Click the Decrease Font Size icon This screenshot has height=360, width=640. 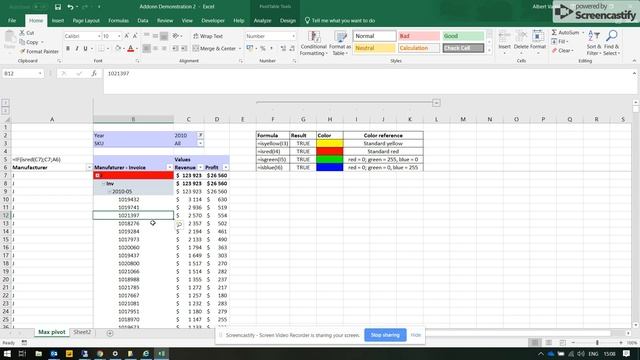point(135,36)
